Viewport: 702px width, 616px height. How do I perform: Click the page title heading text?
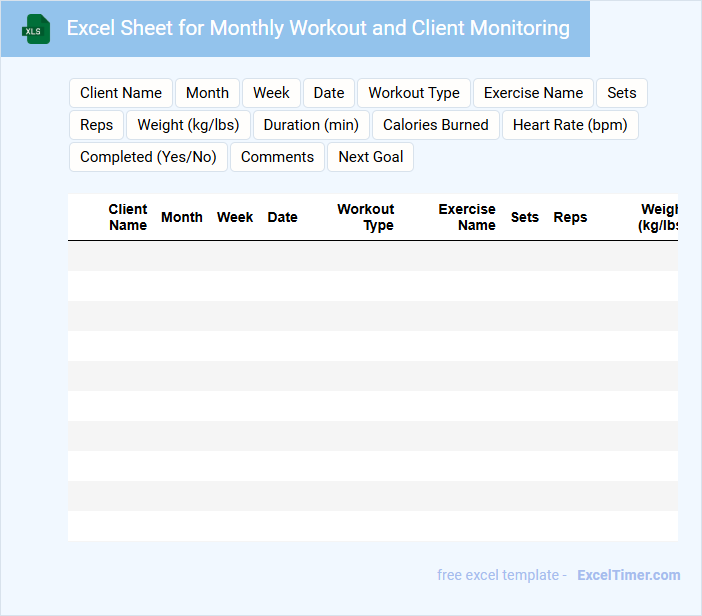click(x=318, y=28)
